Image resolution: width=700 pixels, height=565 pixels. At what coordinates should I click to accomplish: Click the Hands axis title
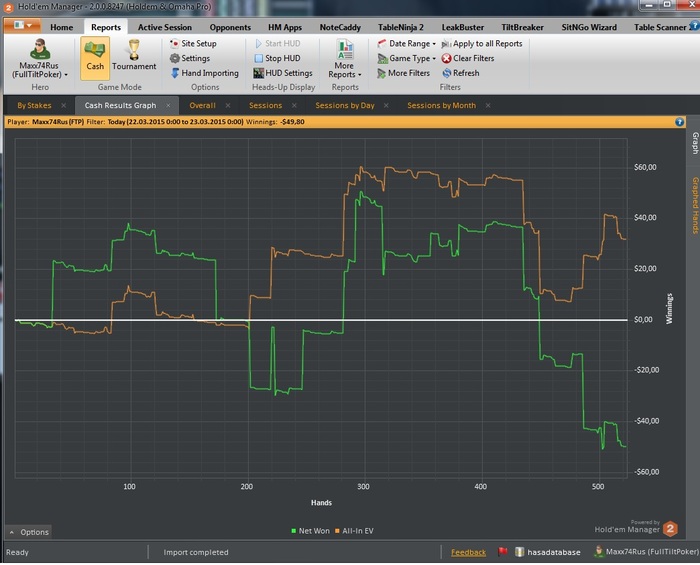coord(321,503)
